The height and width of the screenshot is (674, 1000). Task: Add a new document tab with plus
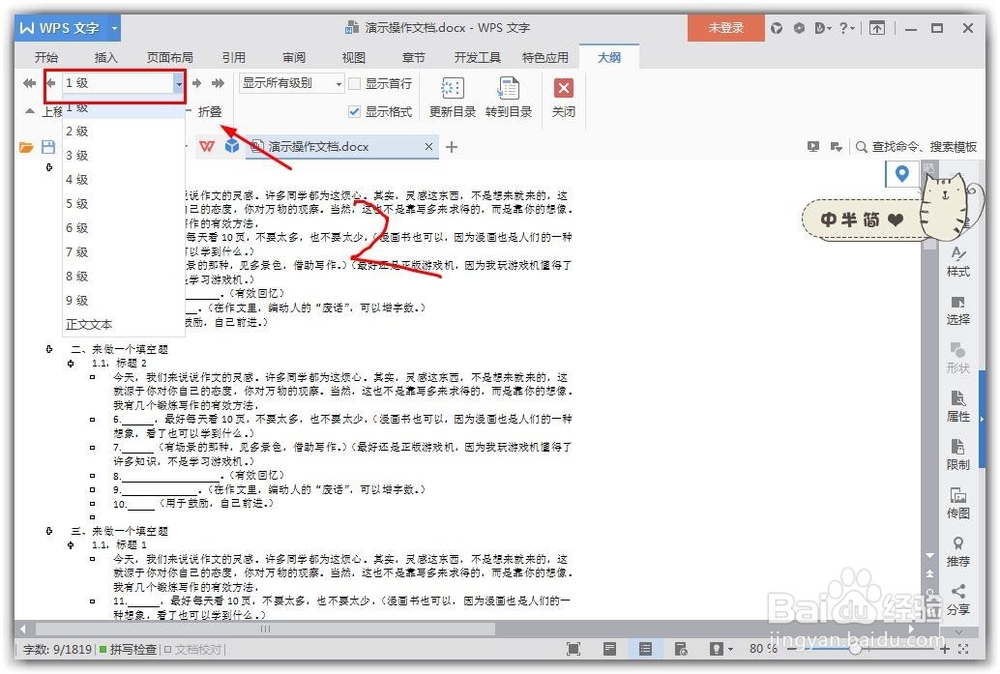point(452,147)
